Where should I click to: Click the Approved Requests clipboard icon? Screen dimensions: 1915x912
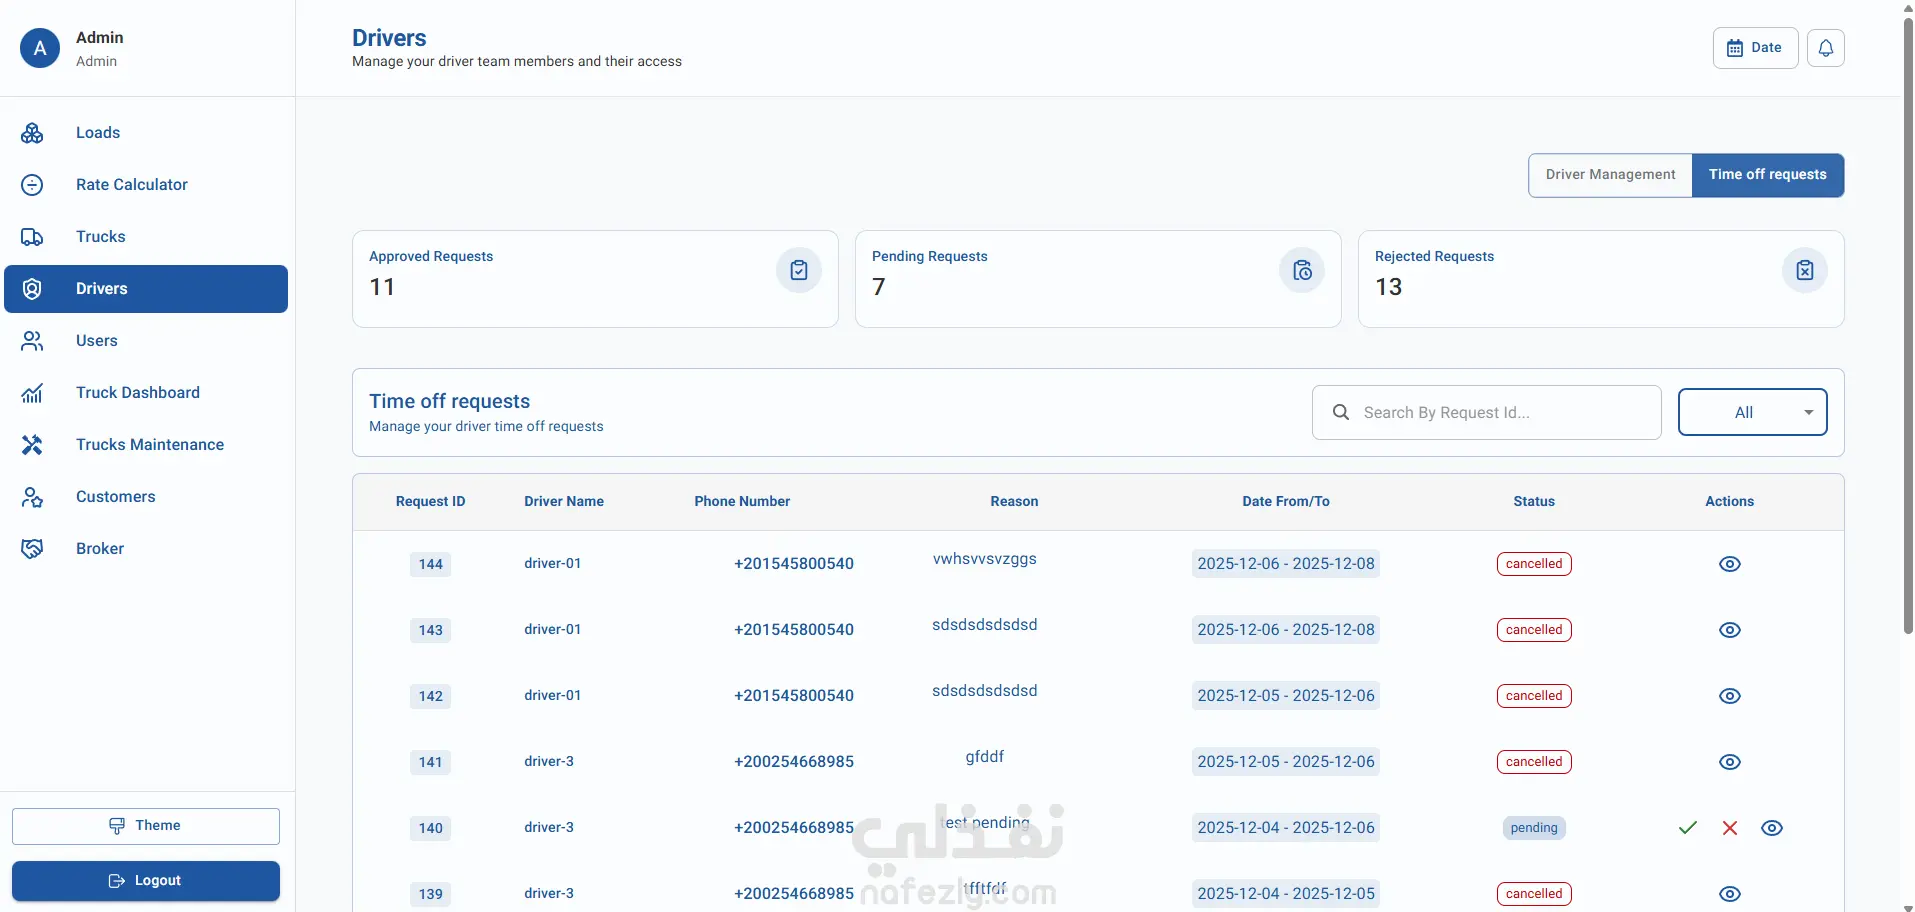799,270
